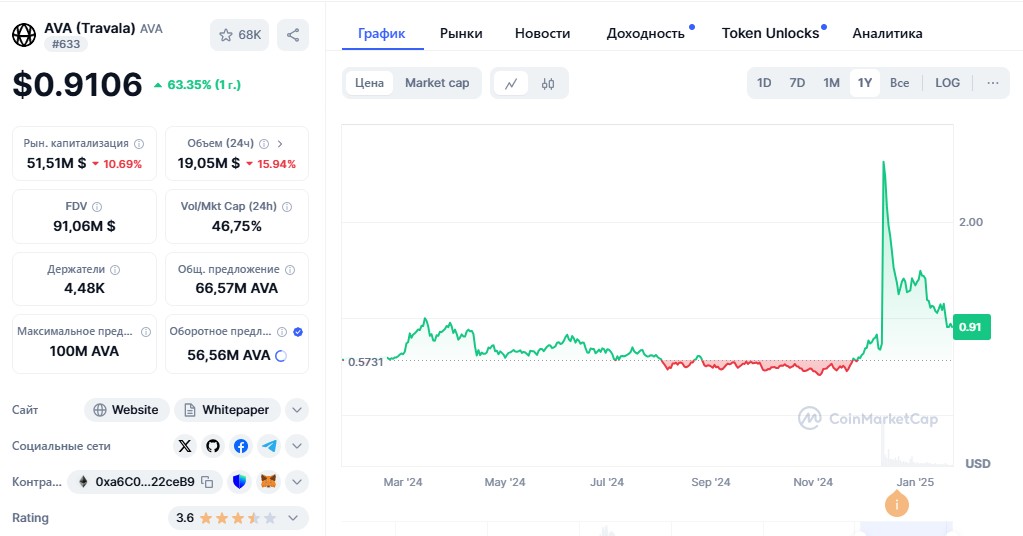Open the Token Unlocks tab

coord(770,33)
